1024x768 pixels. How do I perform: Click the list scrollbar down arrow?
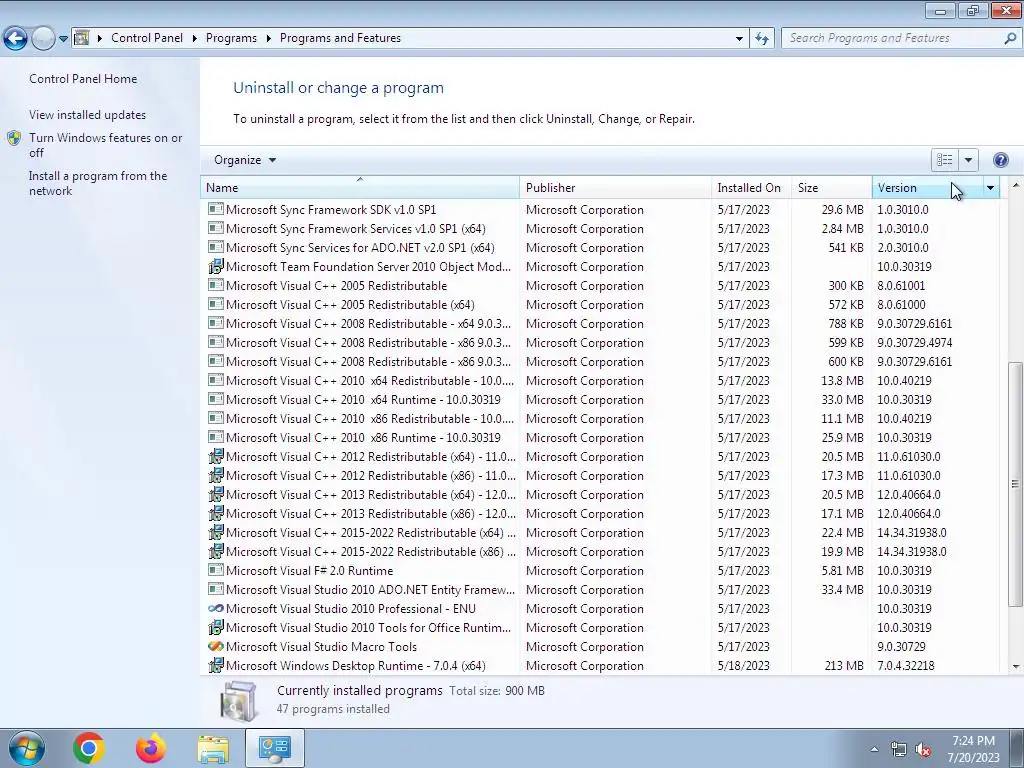[x=1015, y=667]
